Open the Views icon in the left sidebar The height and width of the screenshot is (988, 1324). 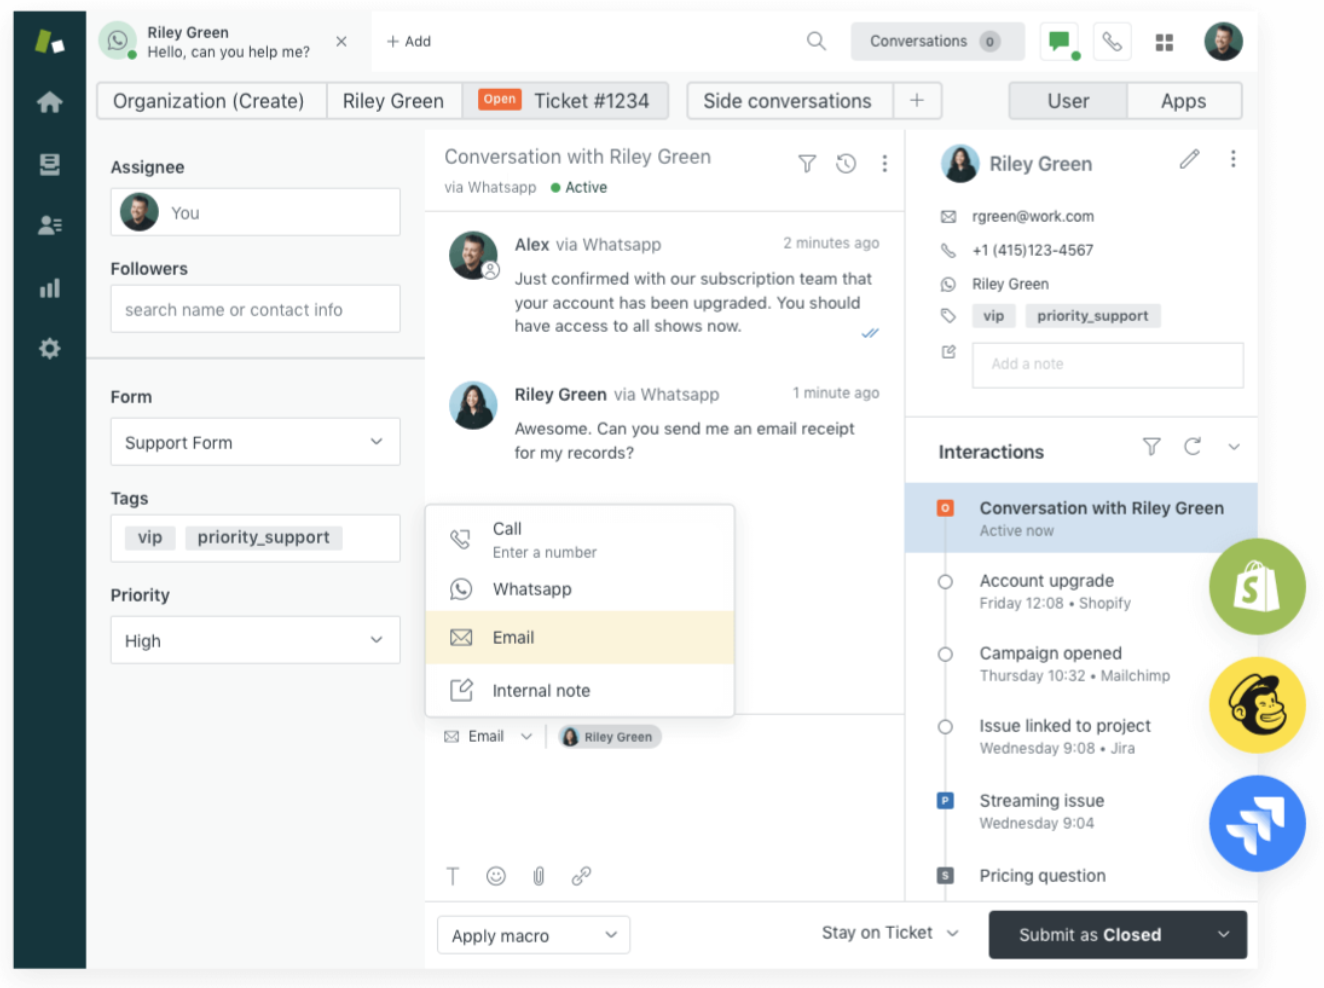click(x=49, y=164)
